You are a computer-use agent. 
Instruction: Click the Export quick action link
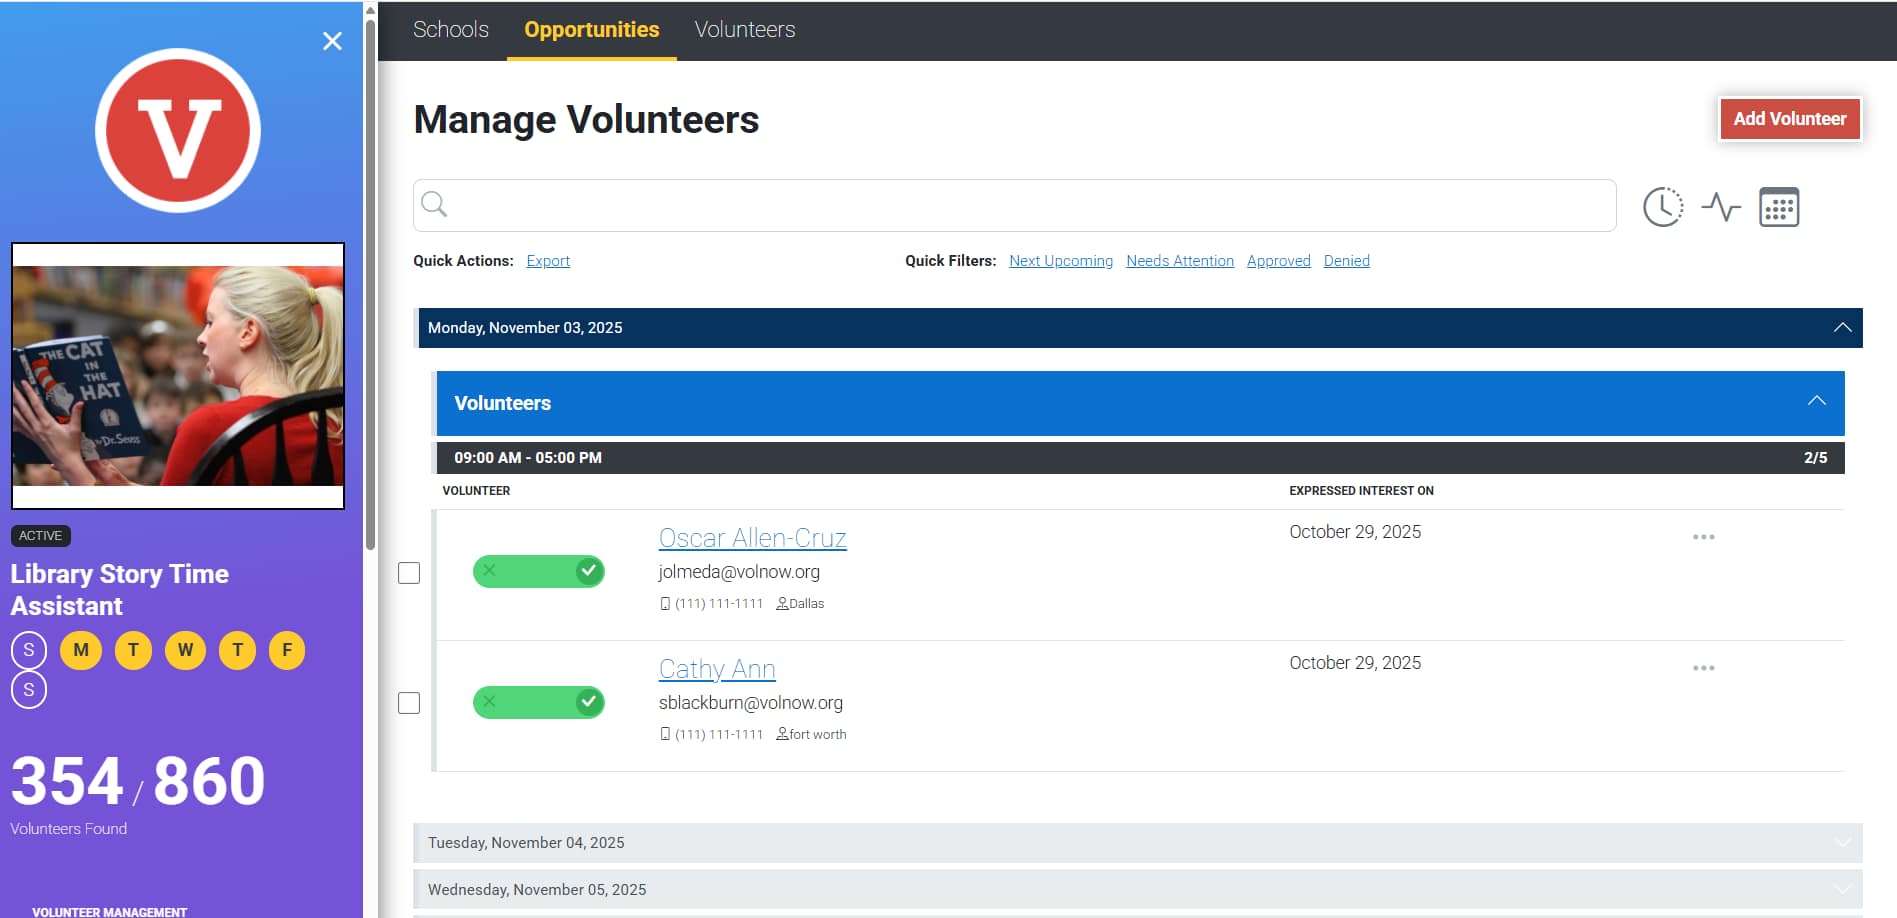coord(547,260)
